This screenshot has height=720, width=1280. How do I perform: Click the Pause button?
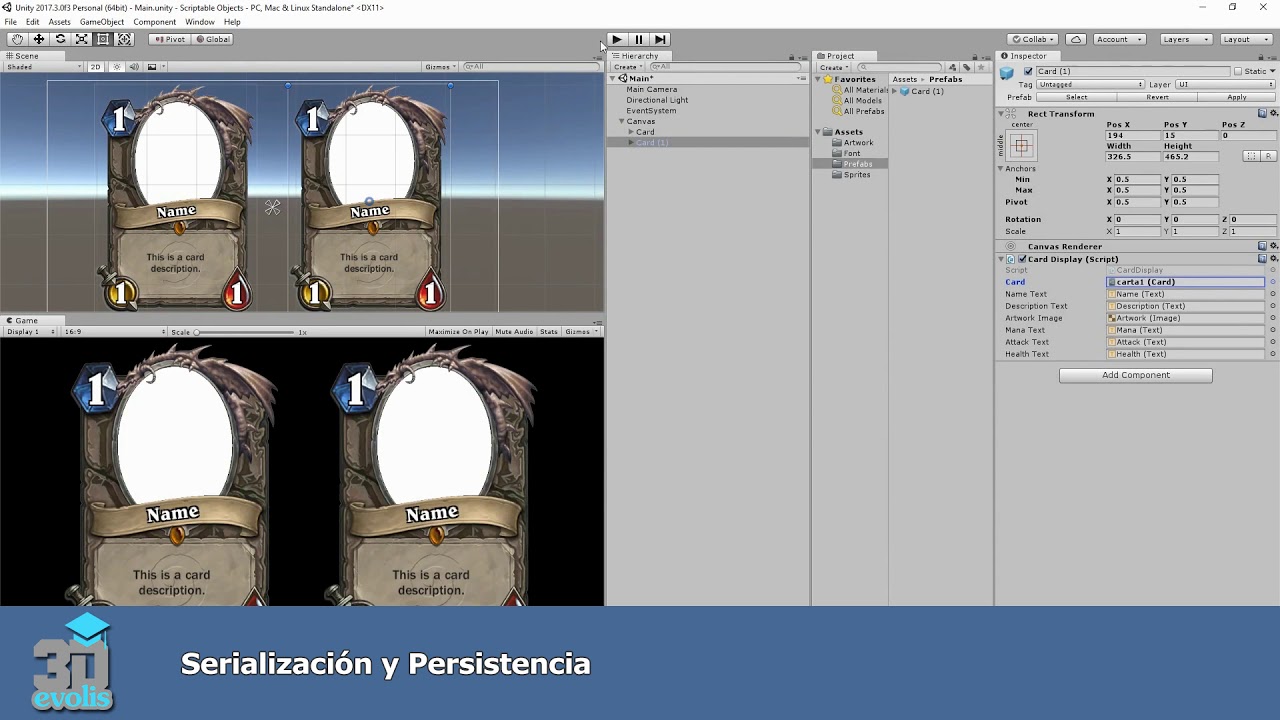click(639, 39)
